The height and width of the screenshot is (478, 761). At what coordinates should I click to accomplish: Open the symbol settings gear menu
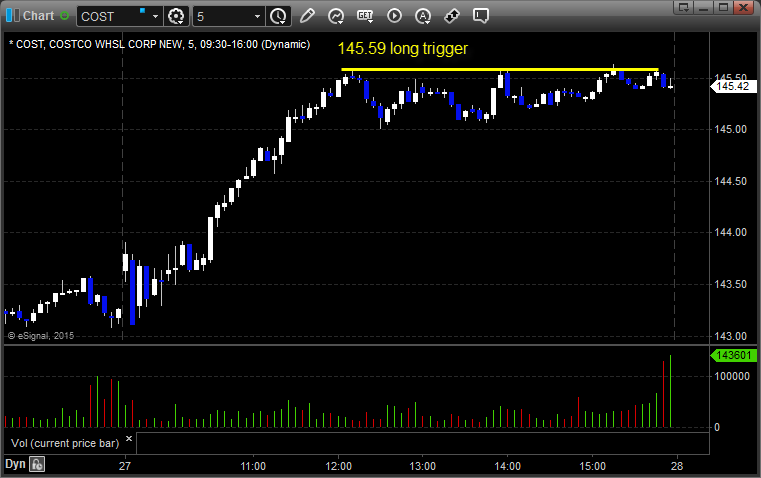(176, 16)
